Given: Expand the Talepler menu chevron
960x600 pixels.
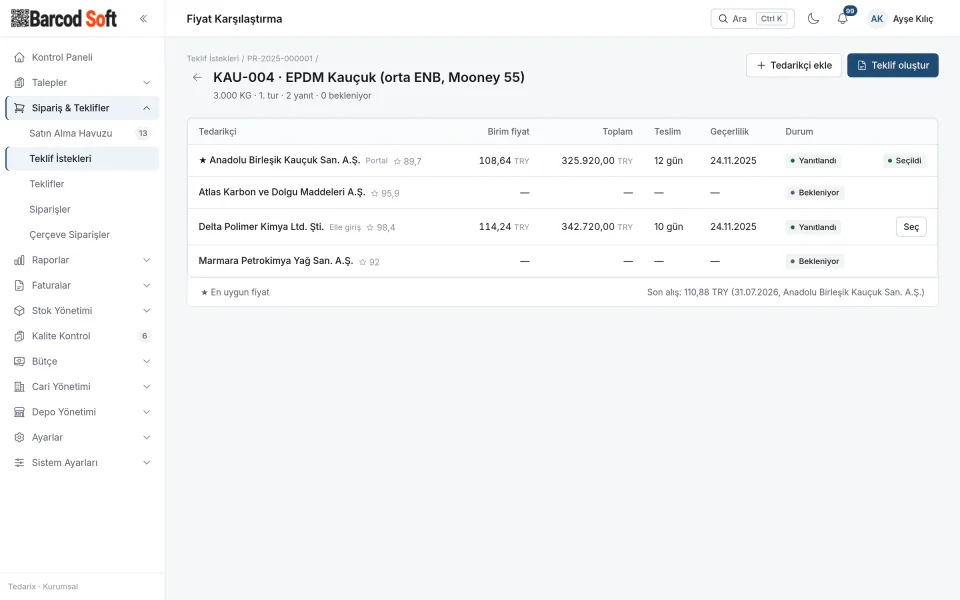Looking at the screenshot, I should [x=146, y=83].
